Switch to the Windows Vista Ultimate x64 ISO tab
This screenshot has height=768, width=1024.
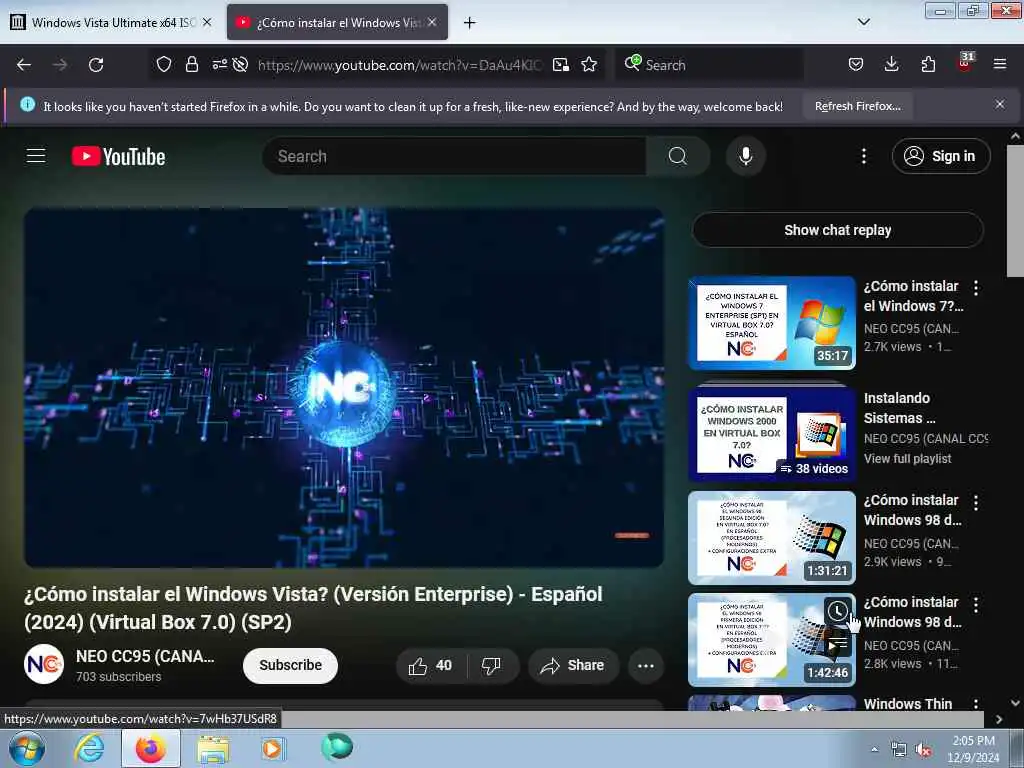[111, 22]
